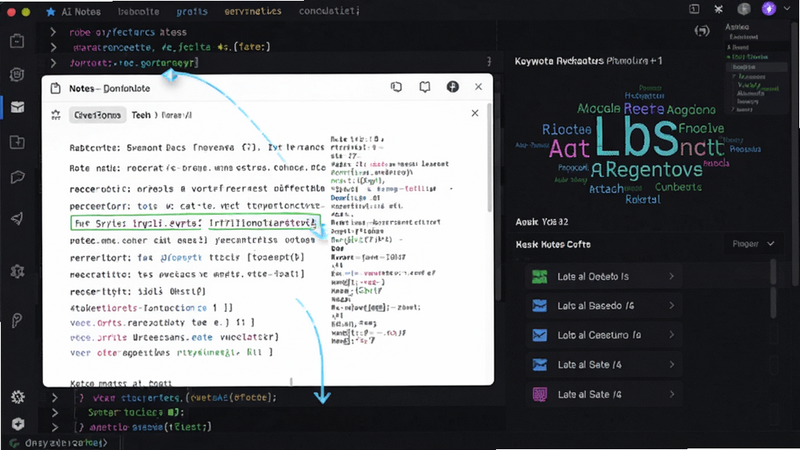Screen dimensions: 800x450
Task: Click the purple avatar icon top right
Action: click(x=769, y=9)
